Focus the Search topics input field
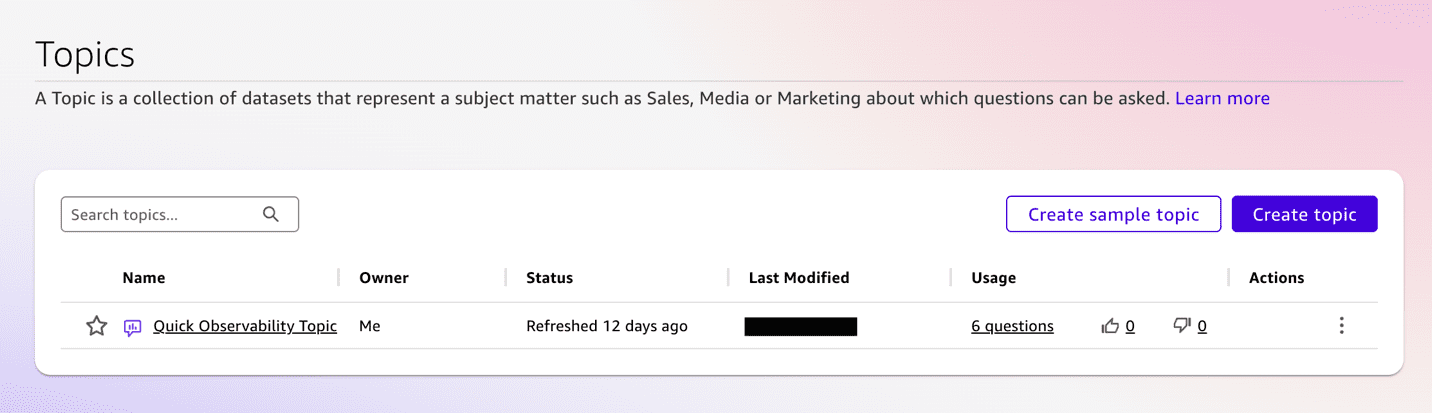 click(180, 214)
